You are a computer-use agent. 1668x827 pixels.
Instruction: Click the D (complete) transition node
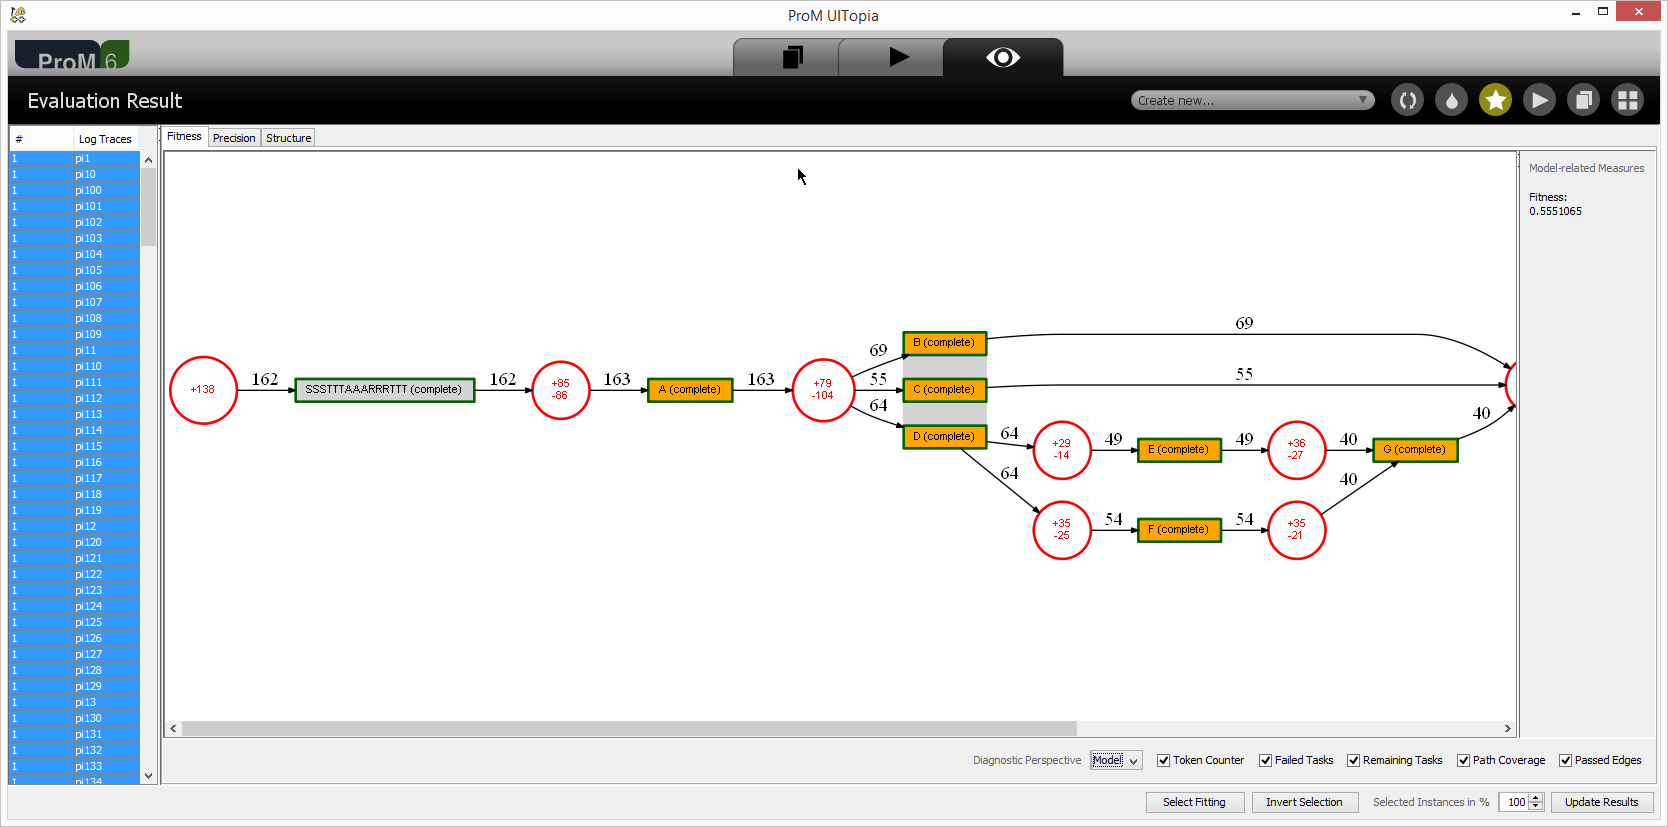point(944,436)
